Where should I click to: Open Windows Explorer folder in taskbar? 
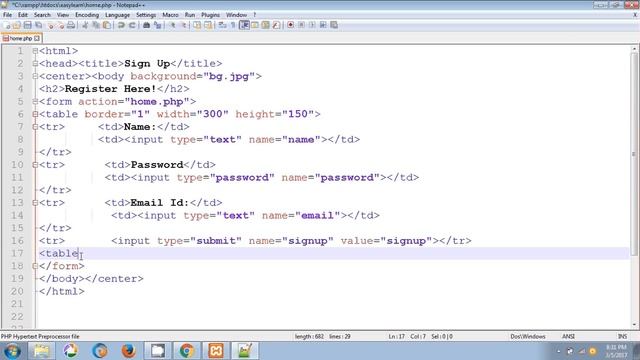[x=41, y=351]
